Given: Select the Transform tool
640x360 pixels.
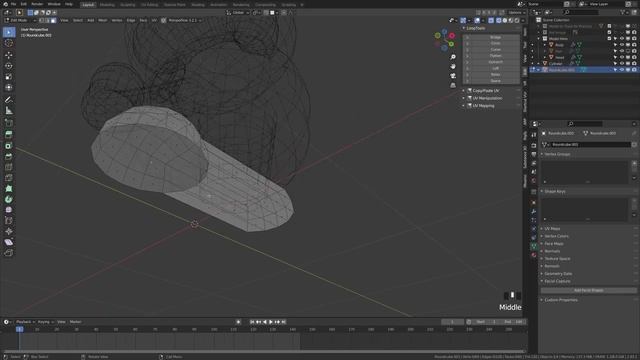Looking at the screenshot, I should (9, 87).
